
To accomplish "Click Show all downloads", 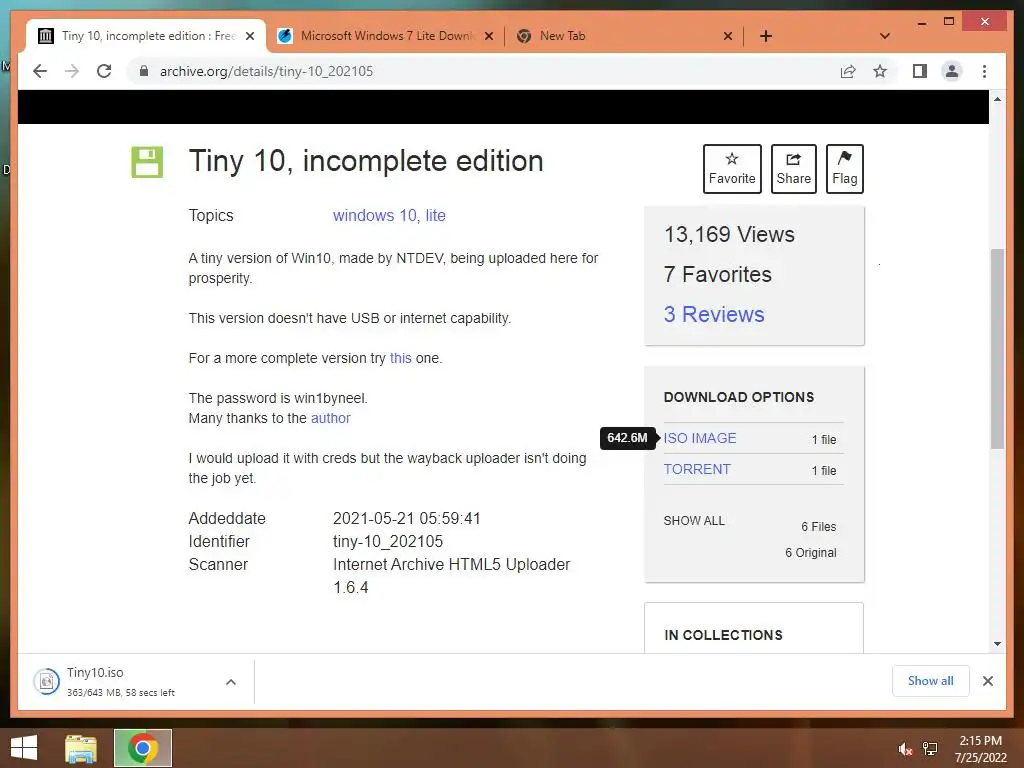I will tap(931, 681).
